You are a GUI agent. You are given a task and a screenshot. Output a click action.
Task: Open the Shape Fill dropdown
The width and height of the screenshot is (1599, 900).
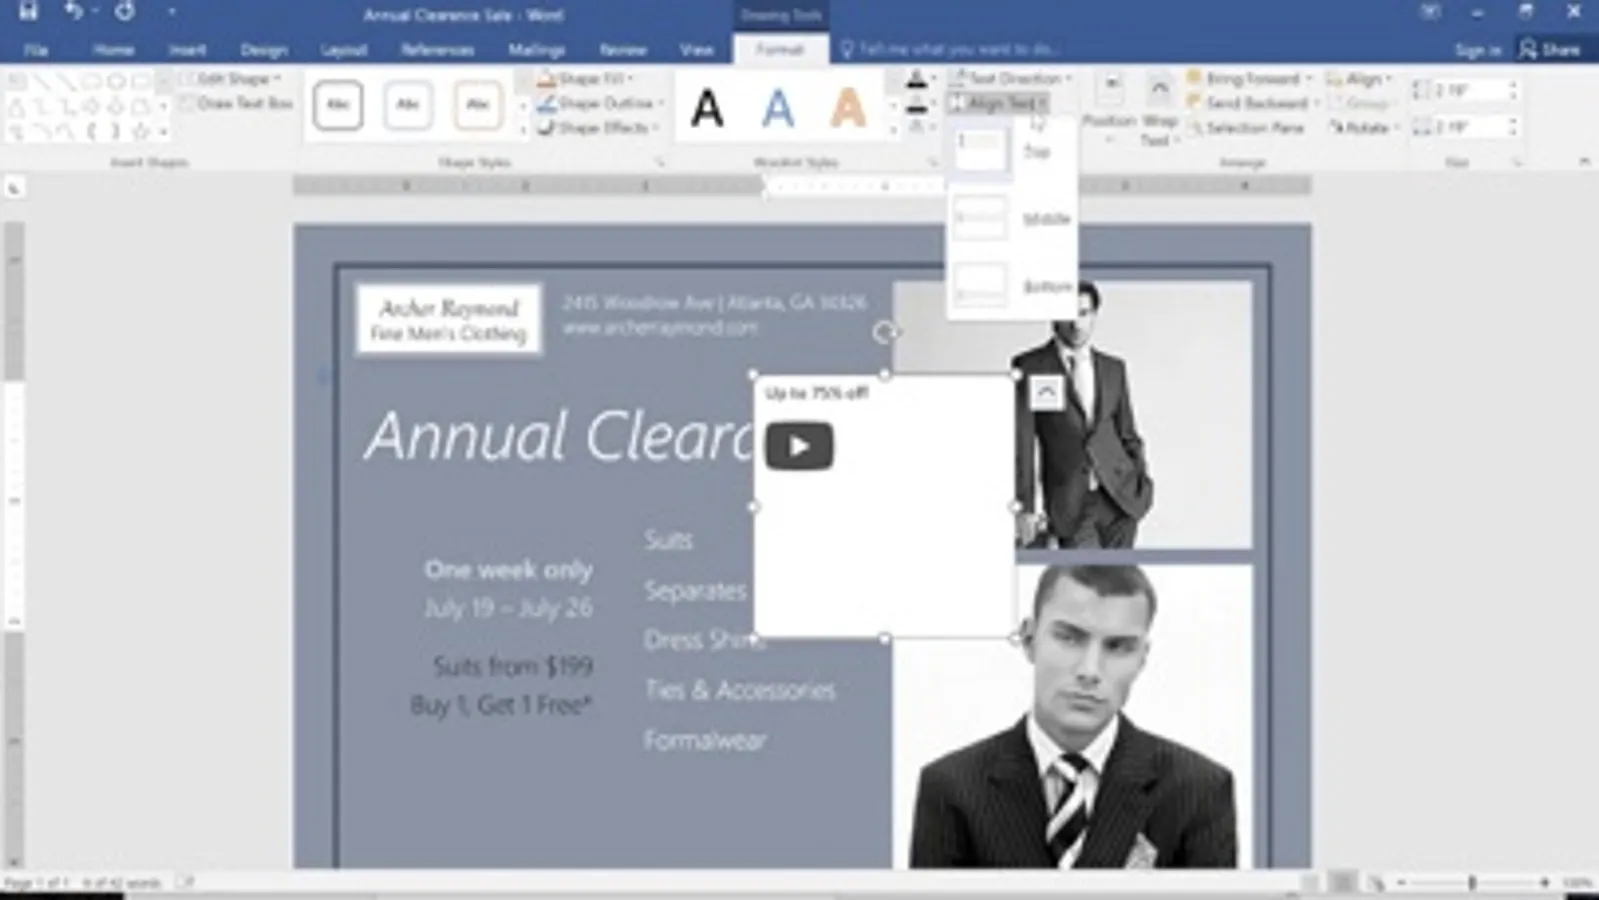click(x=586, y=78)
